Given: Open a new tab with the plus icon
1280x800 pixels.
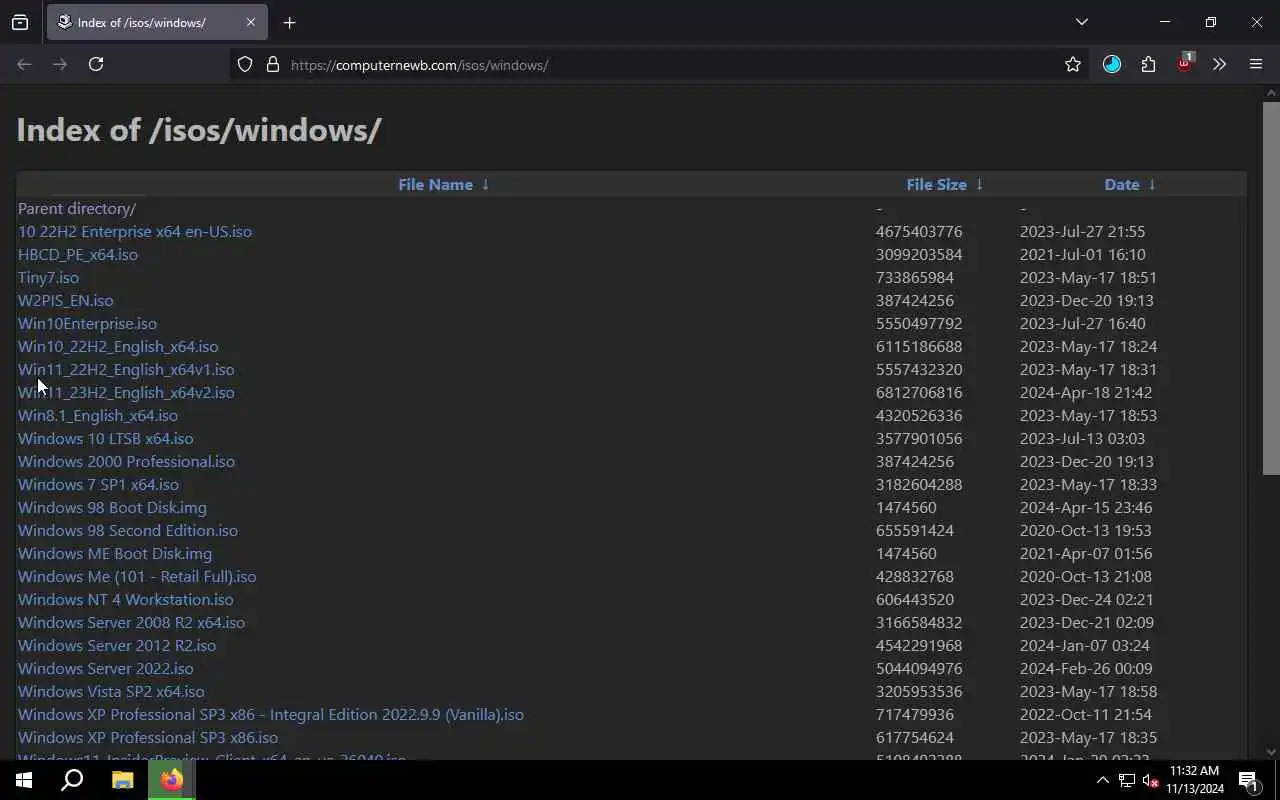Looking at the screenshot, I should [x=289, y=22].
